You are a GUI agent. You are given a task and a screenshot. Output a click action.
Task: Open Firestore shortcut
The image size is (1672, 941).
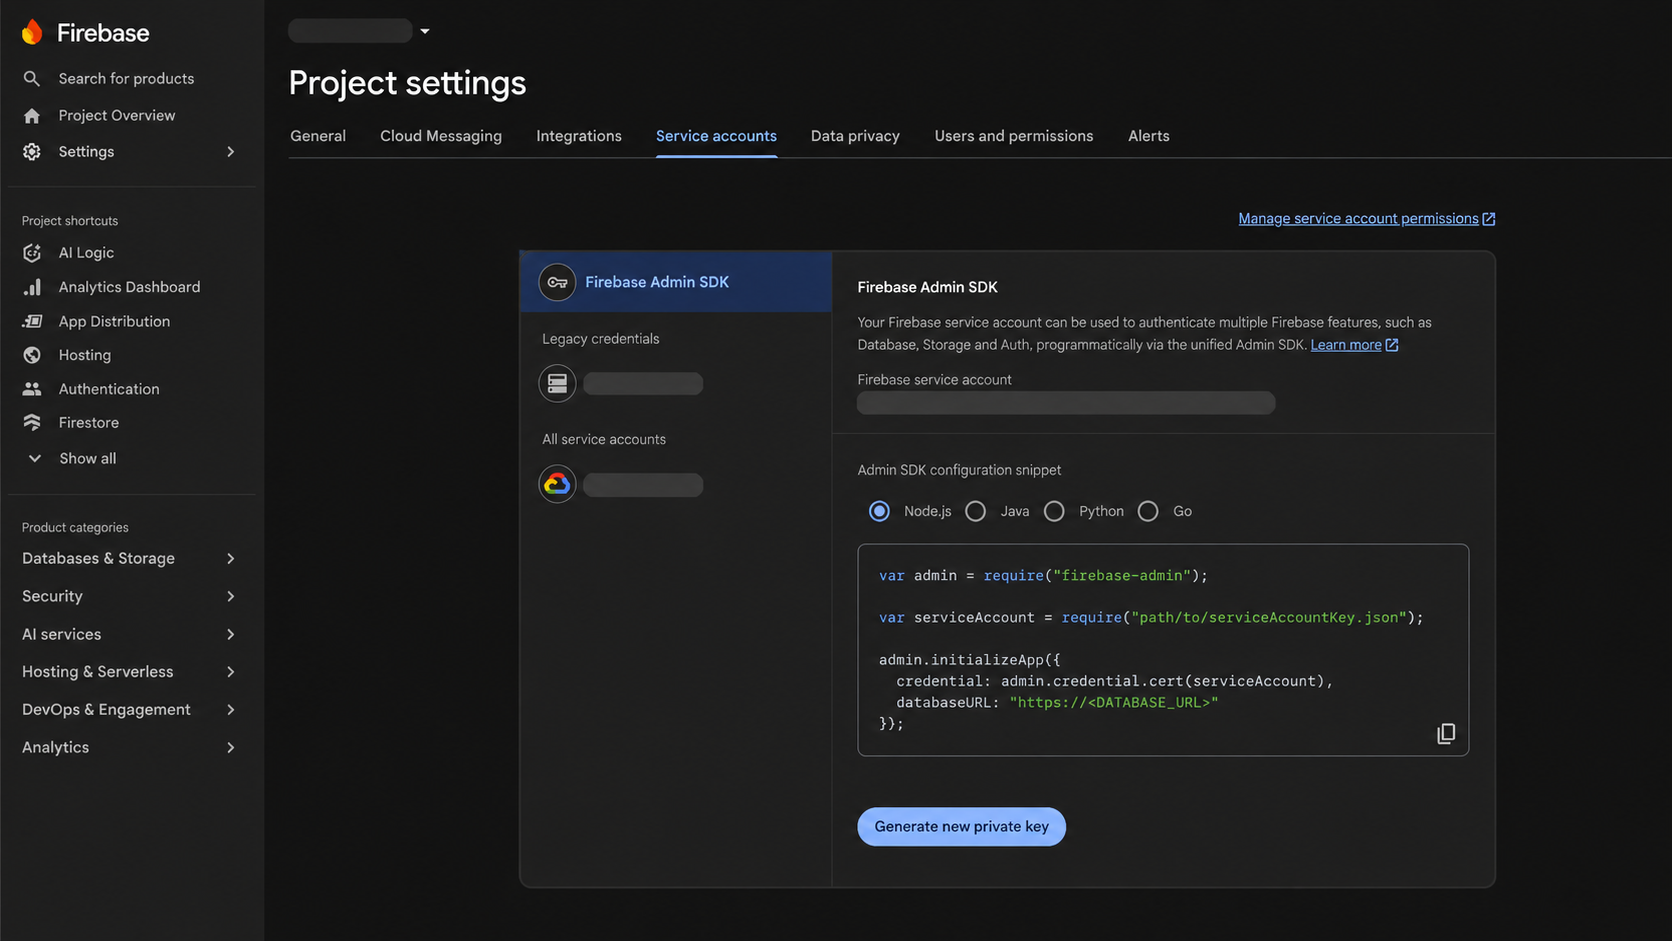coord(89,423)
